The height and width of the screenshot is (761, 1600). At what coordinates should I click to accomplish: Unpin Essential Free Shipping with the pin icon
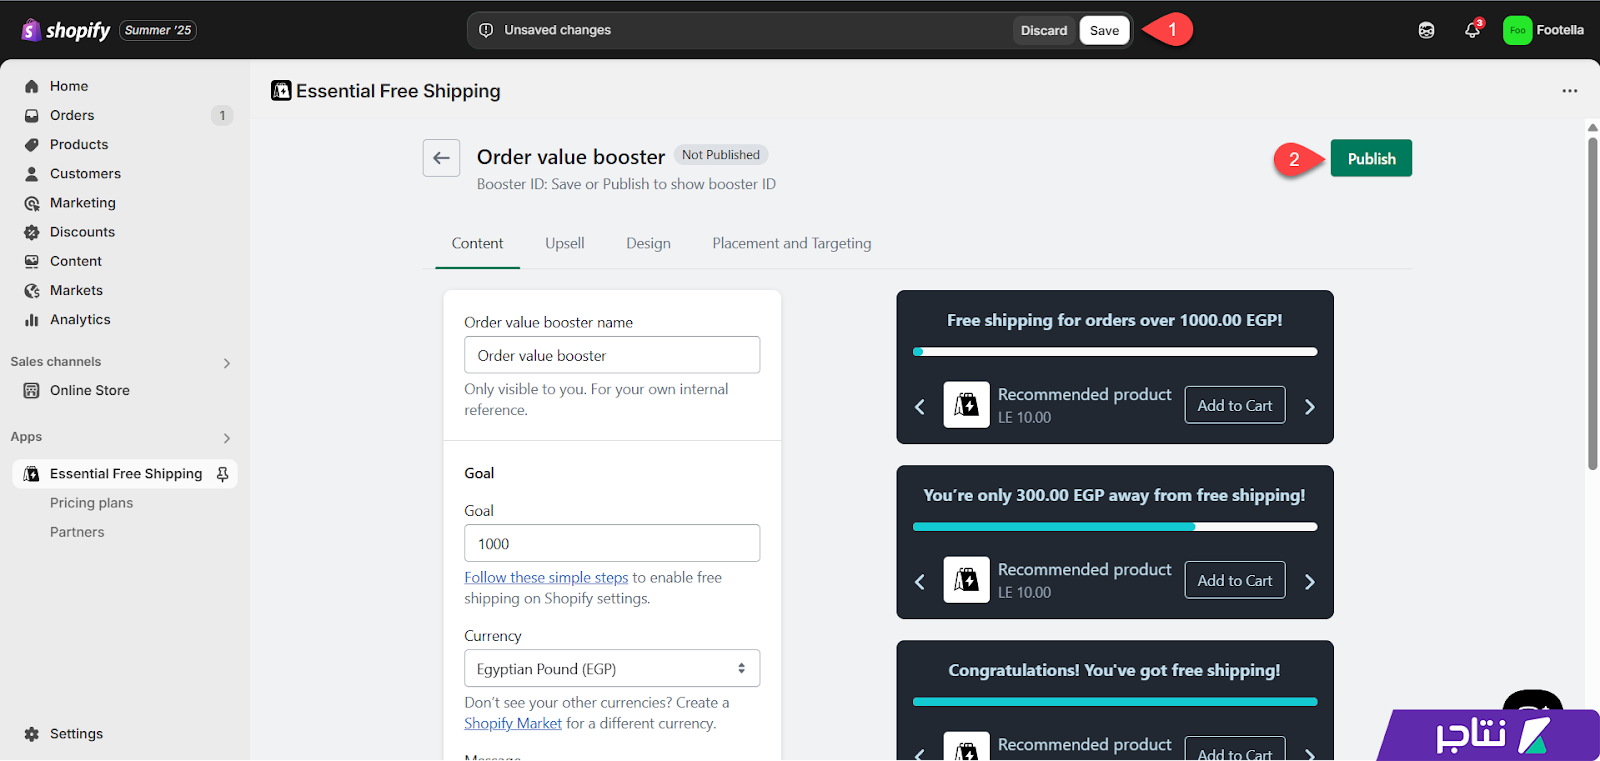223,474
